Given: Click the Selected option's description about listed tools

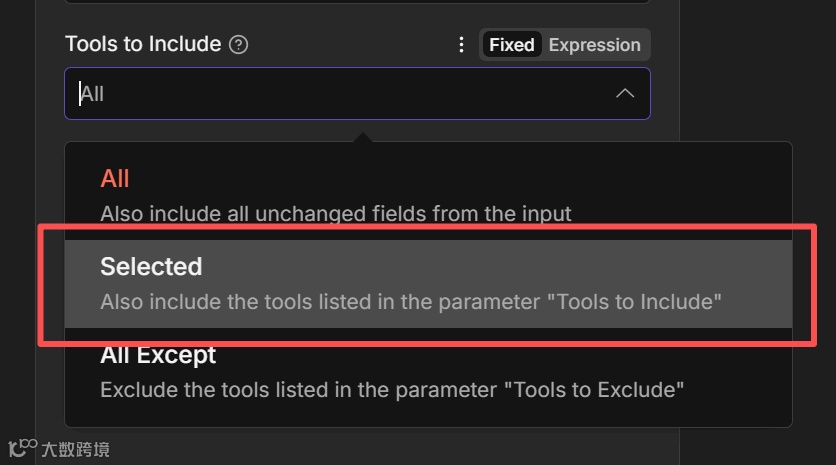Looking at the screenshot, I should tap(411, 301).
